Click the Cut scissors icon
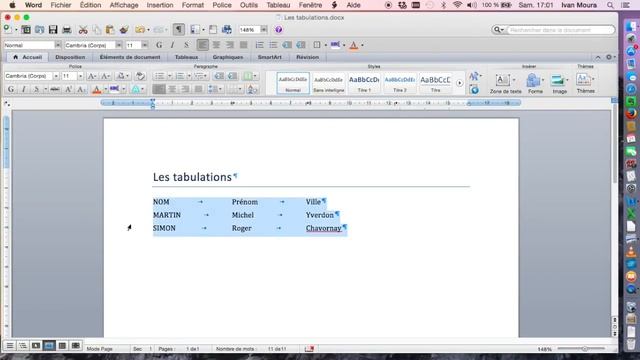 tap(83, 29)
